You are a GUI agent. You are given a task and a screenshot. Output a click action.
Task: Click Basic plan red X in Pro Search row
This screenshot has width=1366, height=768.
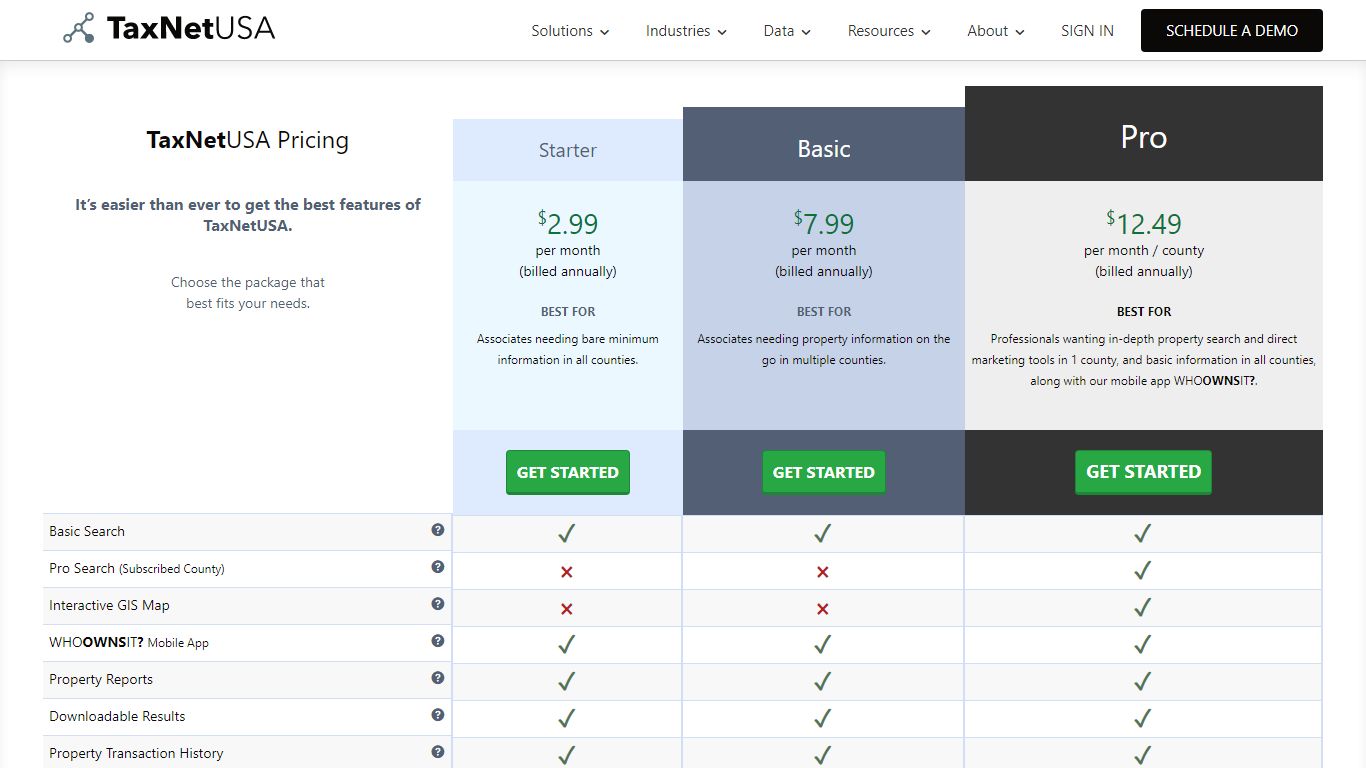(823, 572)
